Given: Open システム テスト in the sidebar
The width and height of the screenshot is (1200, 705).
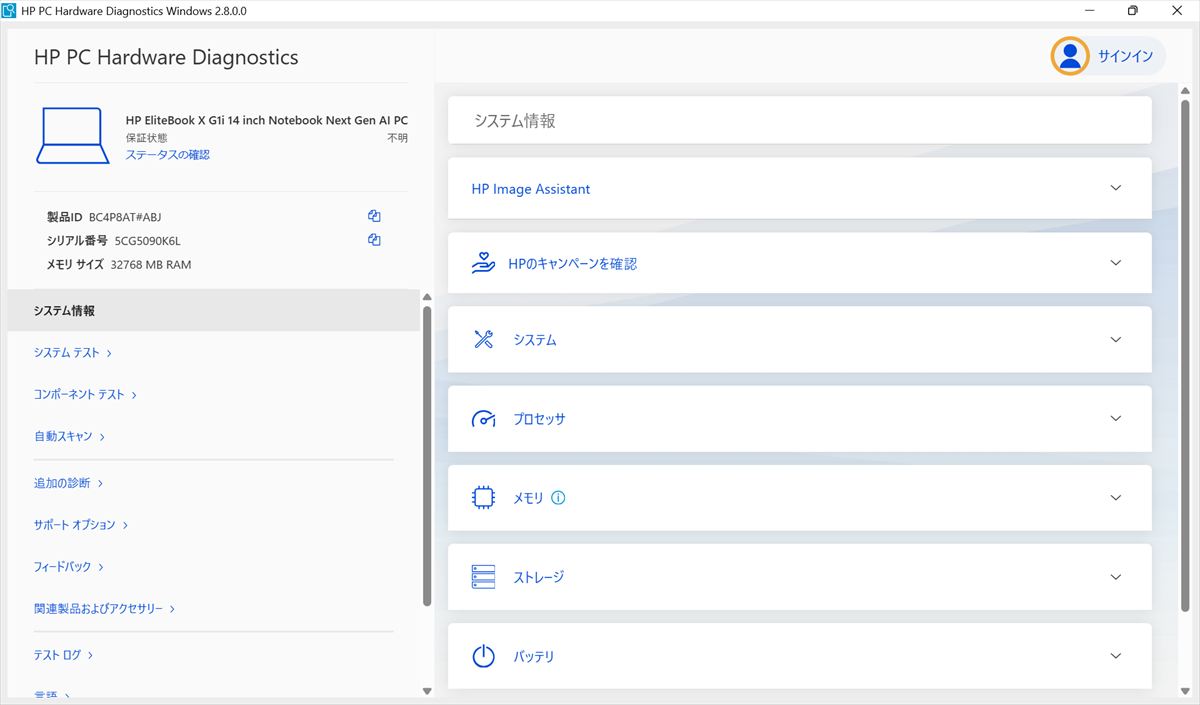Looking at the screenshot, I should point(72,352).
